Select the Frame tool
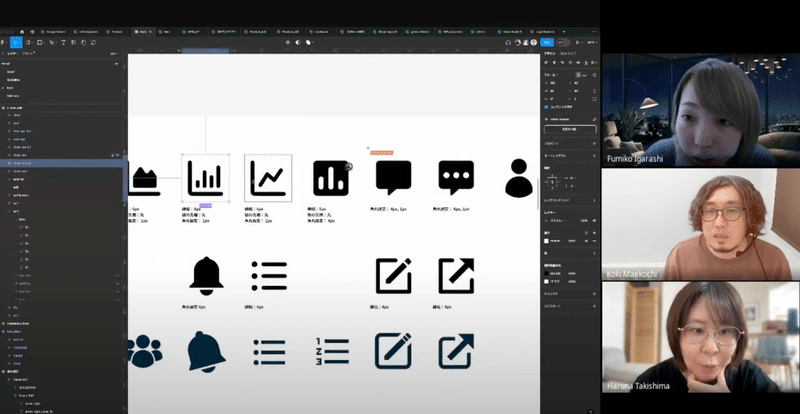 pos(29,42)
